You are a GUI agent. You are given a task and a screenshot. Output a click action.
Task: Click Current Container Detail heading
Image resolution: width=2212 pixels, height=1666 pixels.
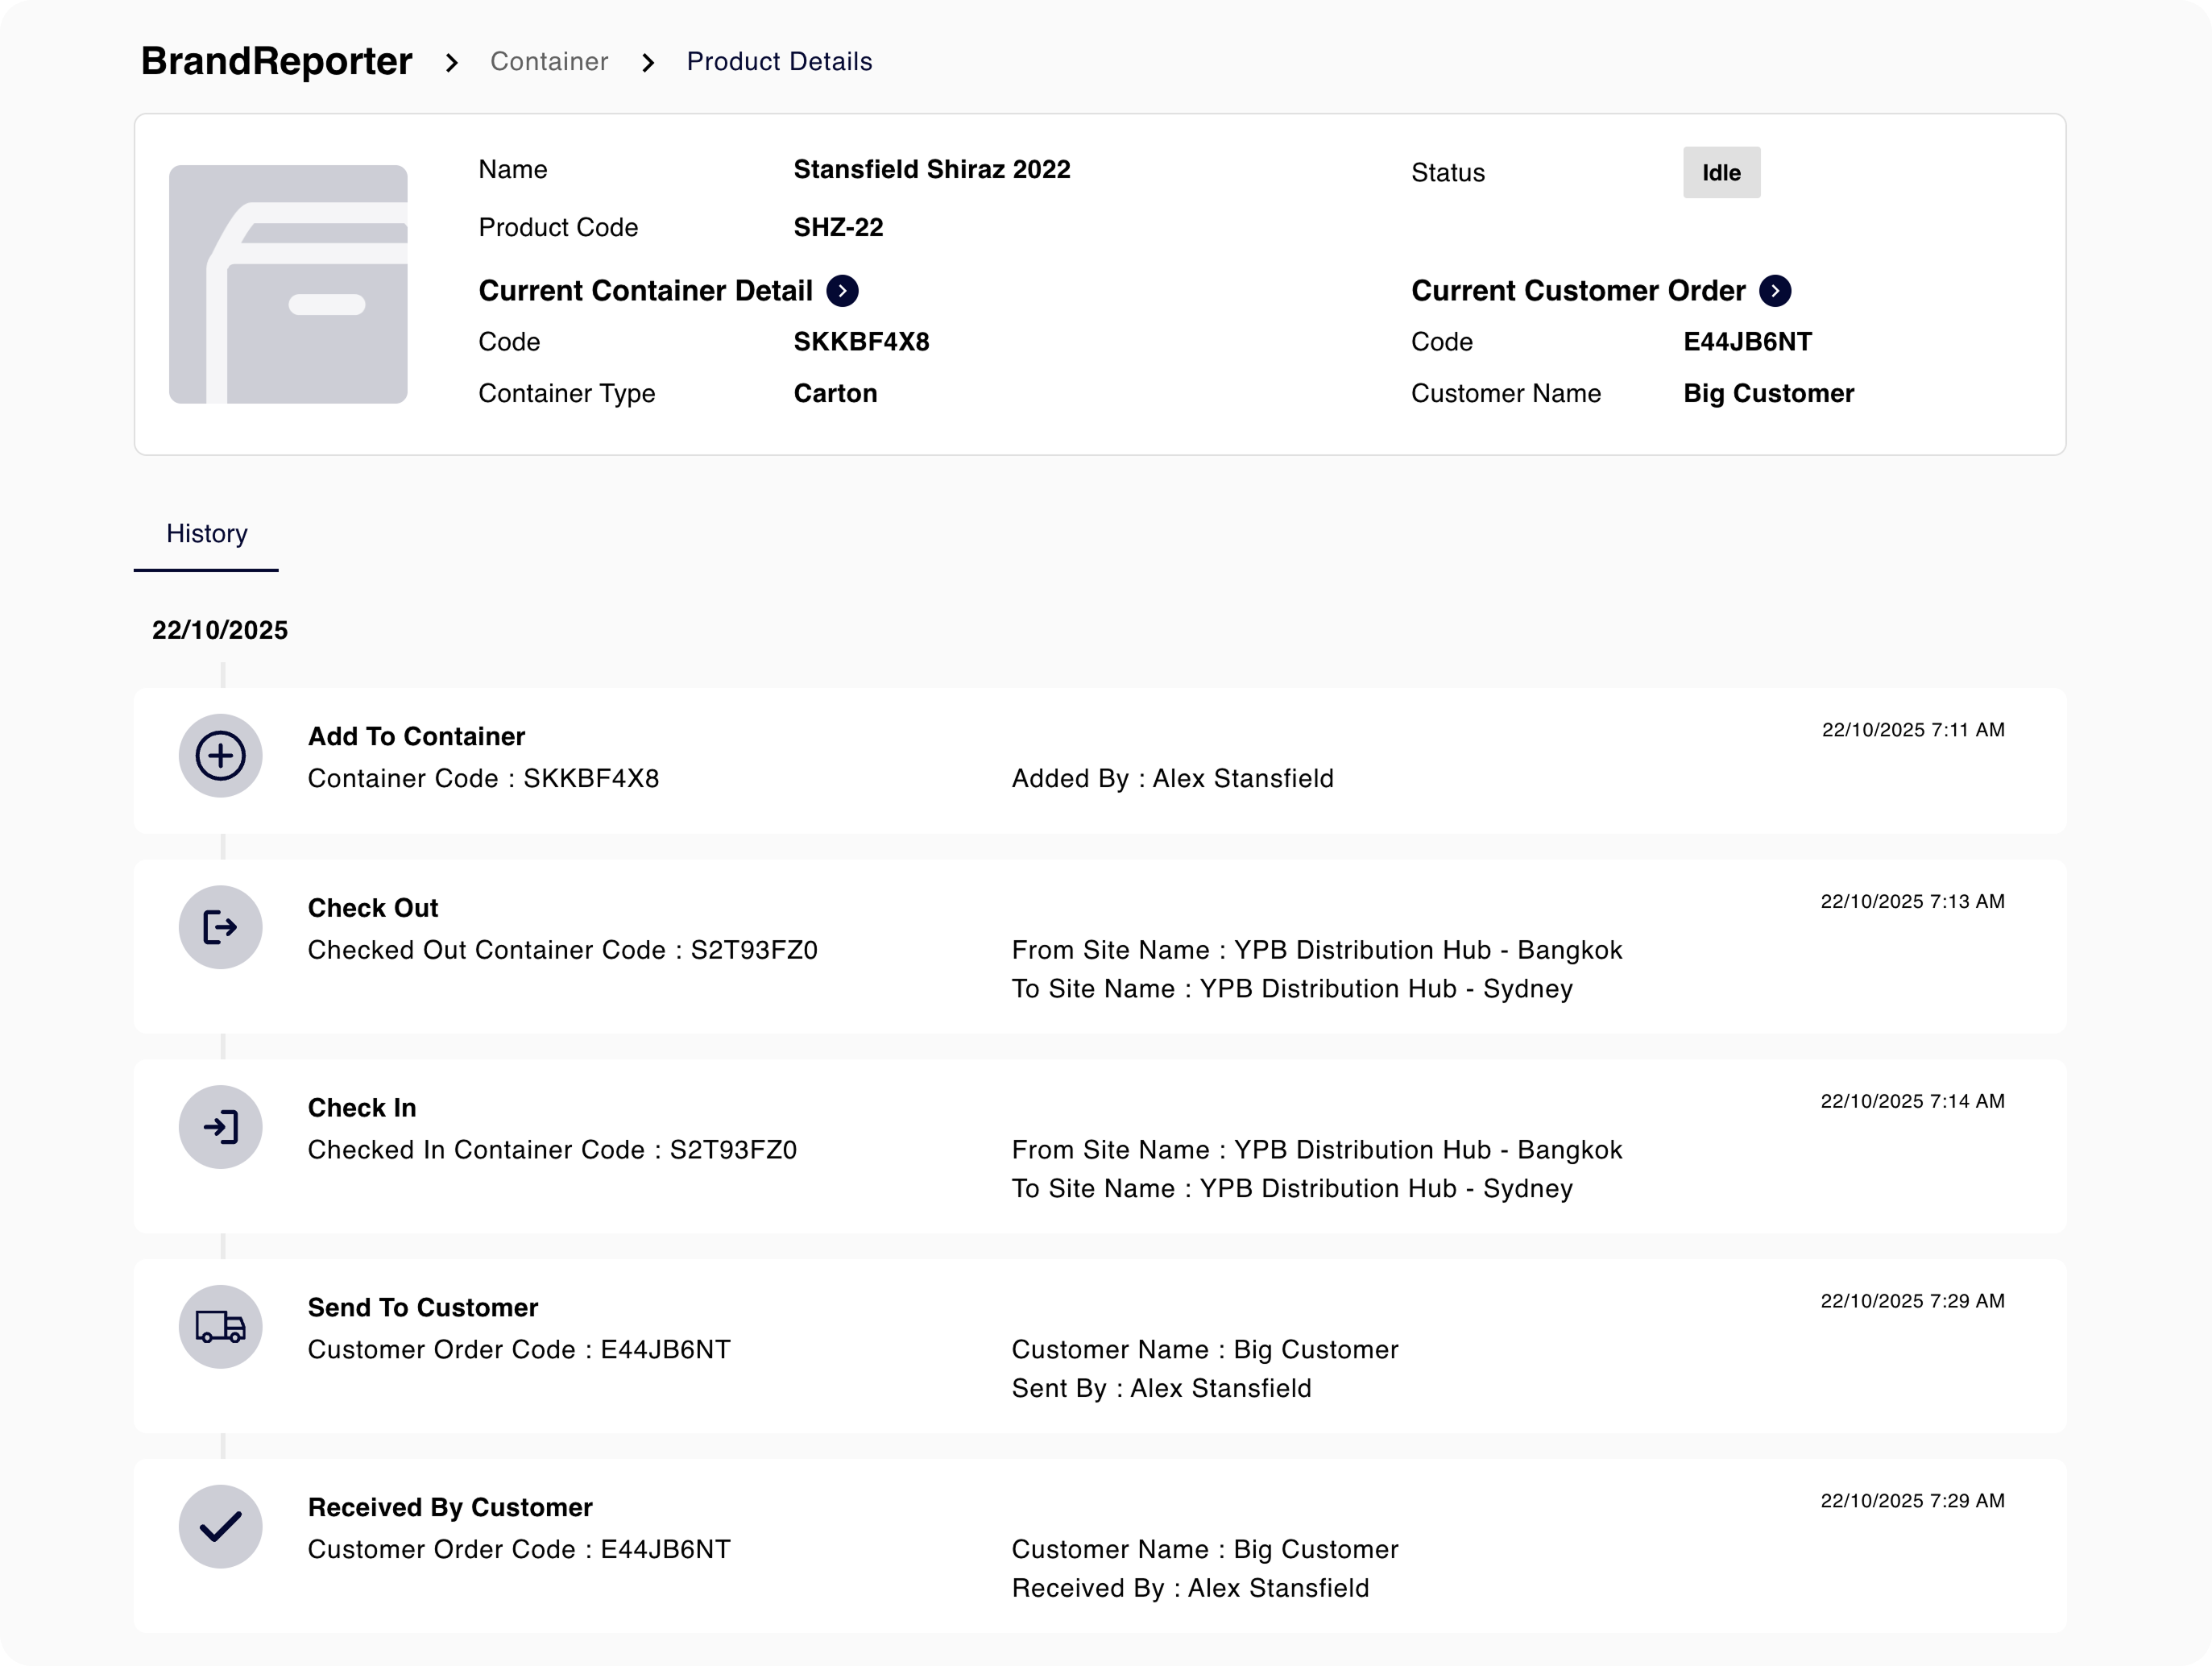[645, 291]
